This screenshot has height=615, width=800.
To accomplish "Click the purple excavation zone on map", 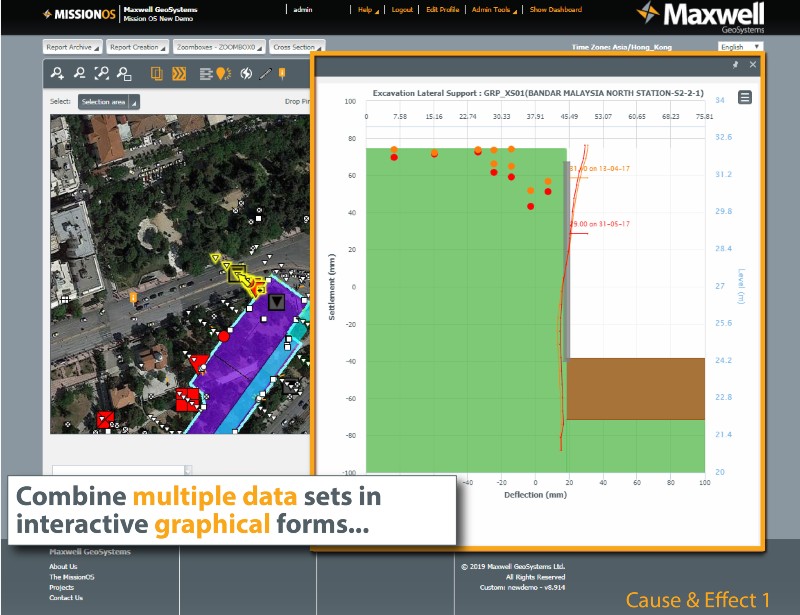I will tap(245, 357).
